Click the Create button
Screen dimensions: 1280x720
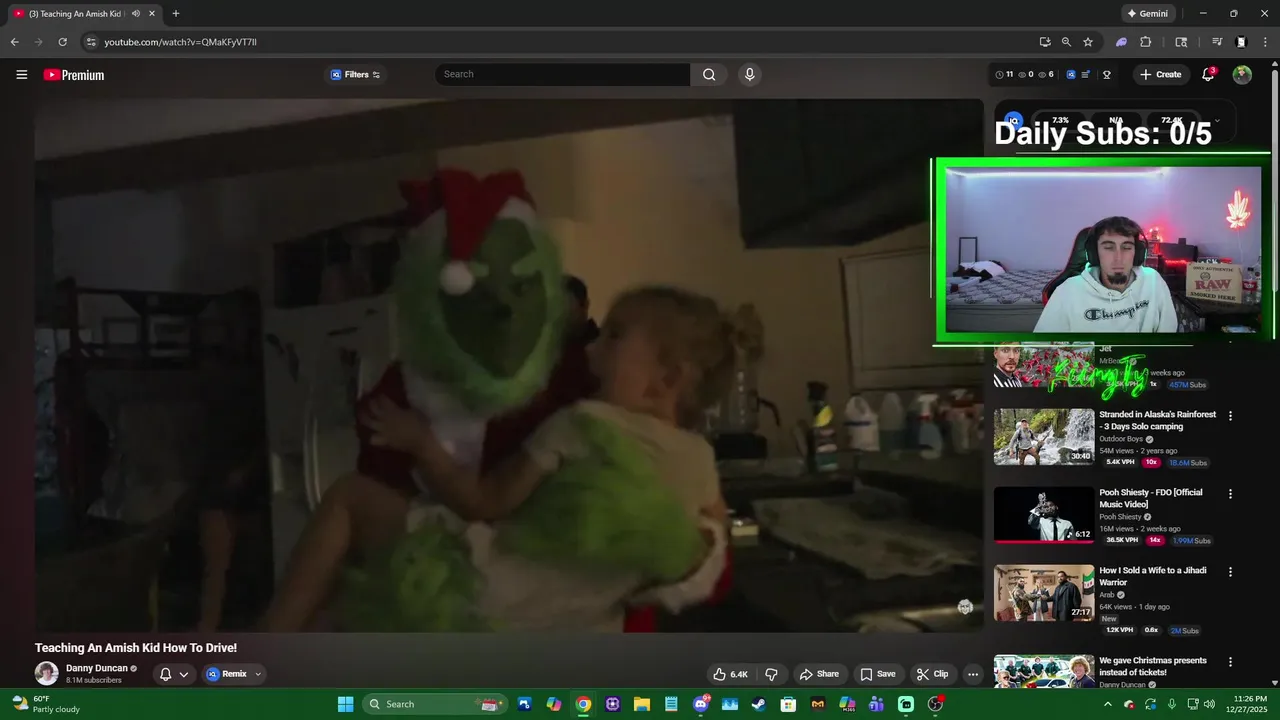point(1161,75)
